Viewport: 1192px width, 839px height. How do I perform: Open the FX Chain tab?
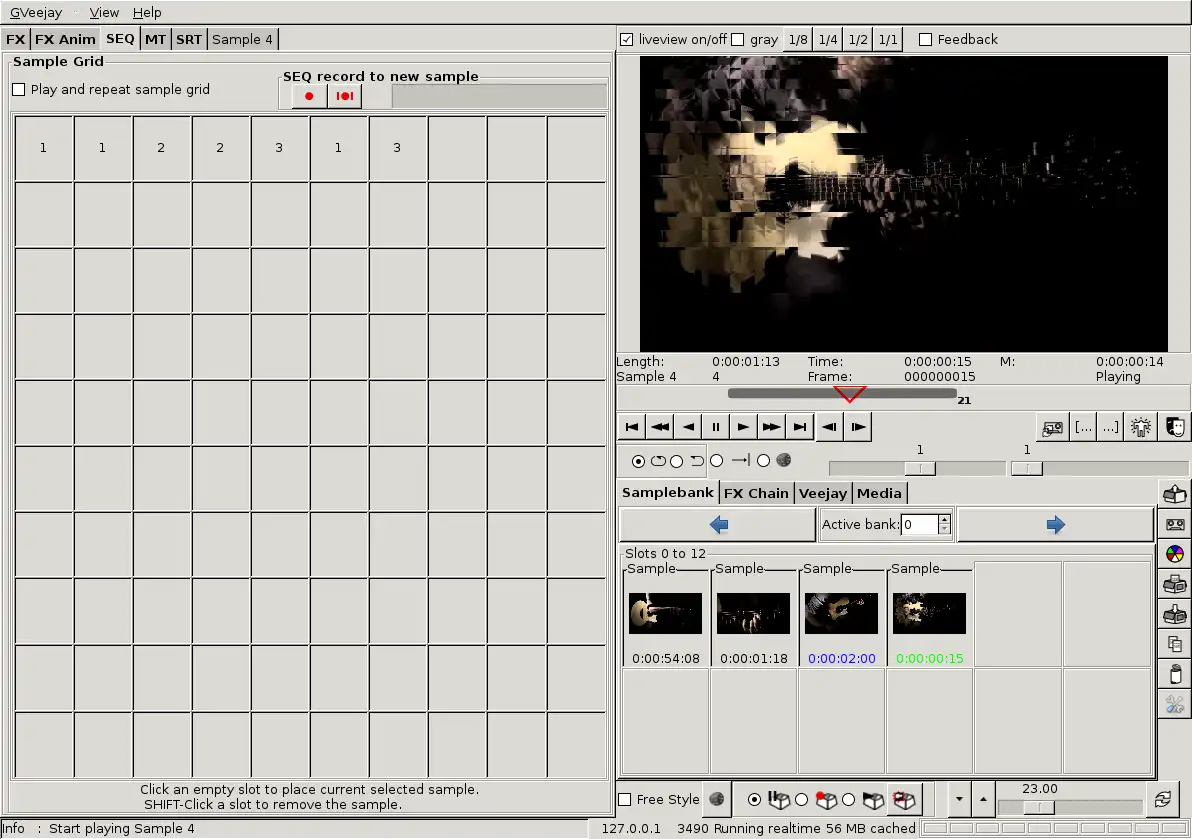(756, 493)
